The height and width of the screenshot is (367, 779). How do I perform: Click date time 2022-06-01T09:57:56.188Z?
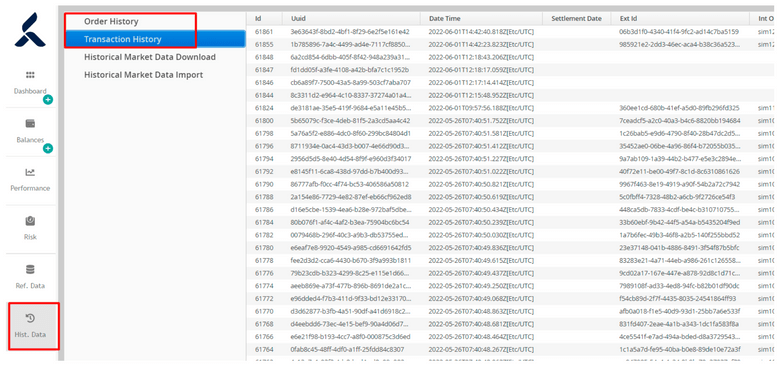click(481, 108)
